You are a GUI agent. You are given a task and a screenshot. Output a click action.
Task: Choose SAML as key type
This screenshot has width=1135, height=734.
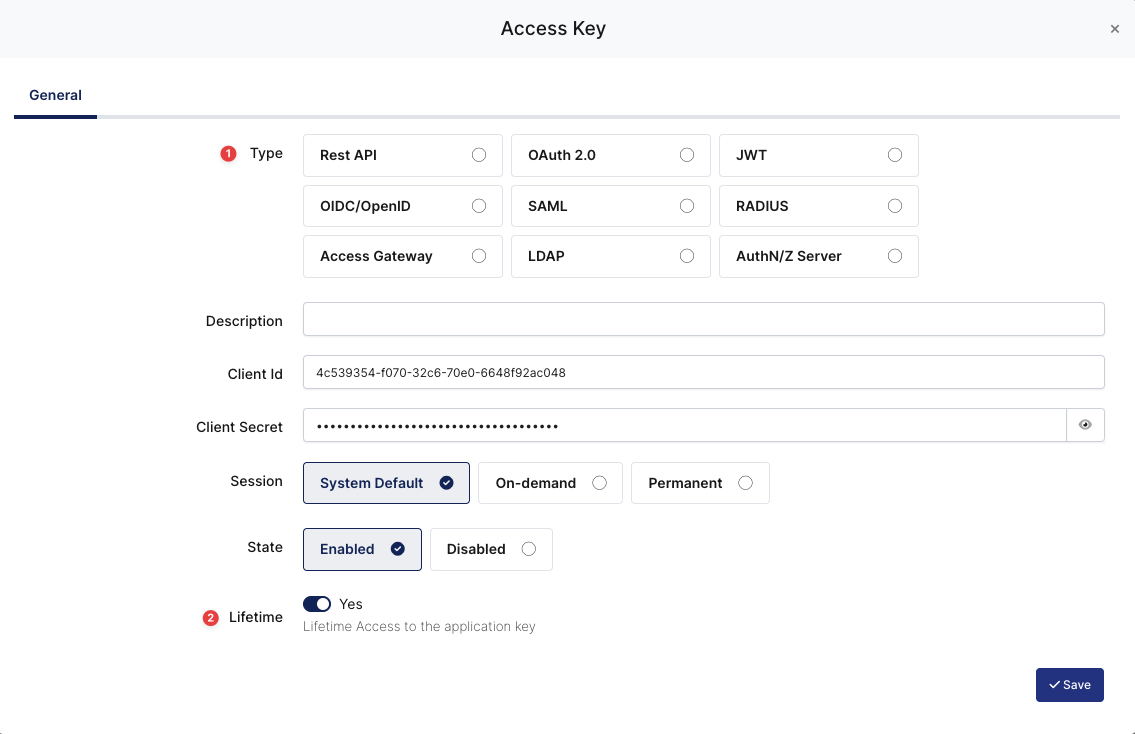coord(610,206)
